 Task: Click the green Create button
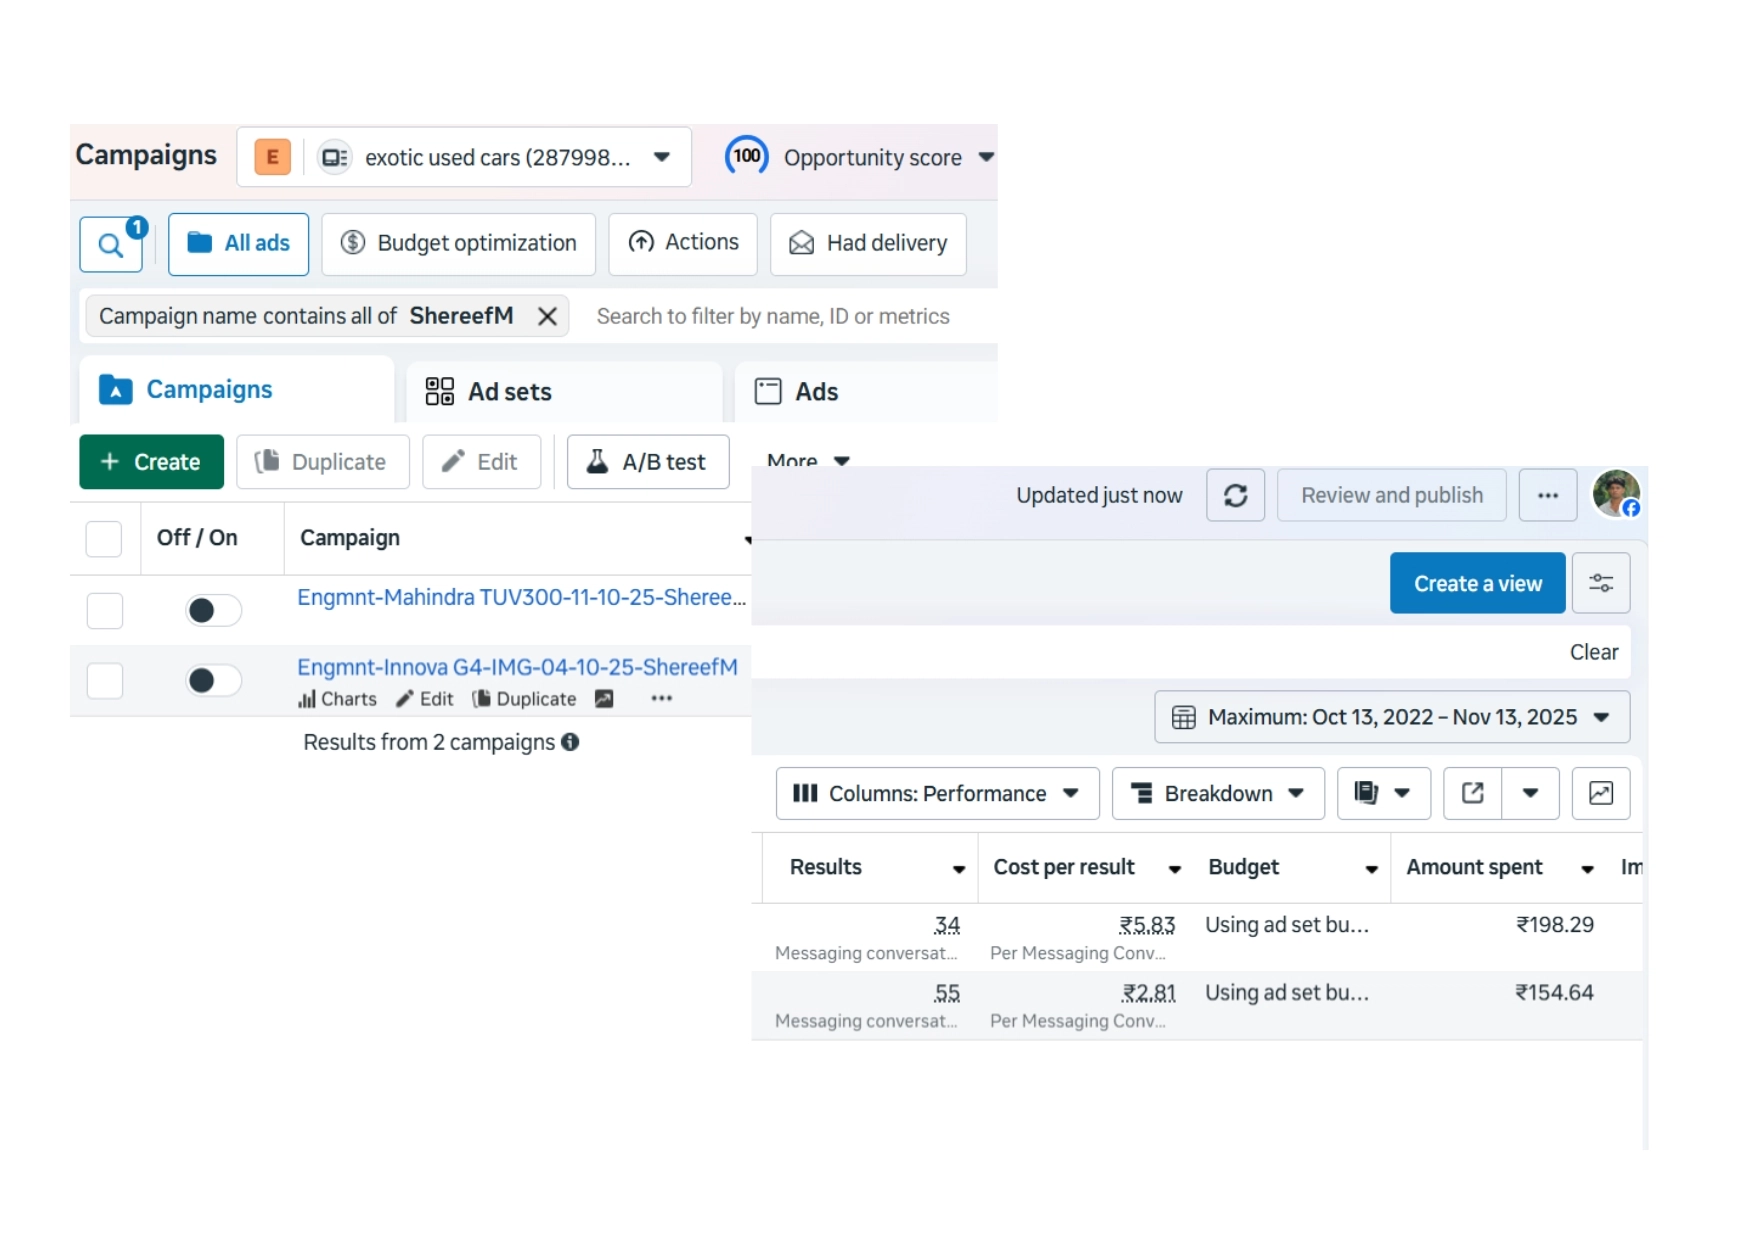[x=151, y=462]
